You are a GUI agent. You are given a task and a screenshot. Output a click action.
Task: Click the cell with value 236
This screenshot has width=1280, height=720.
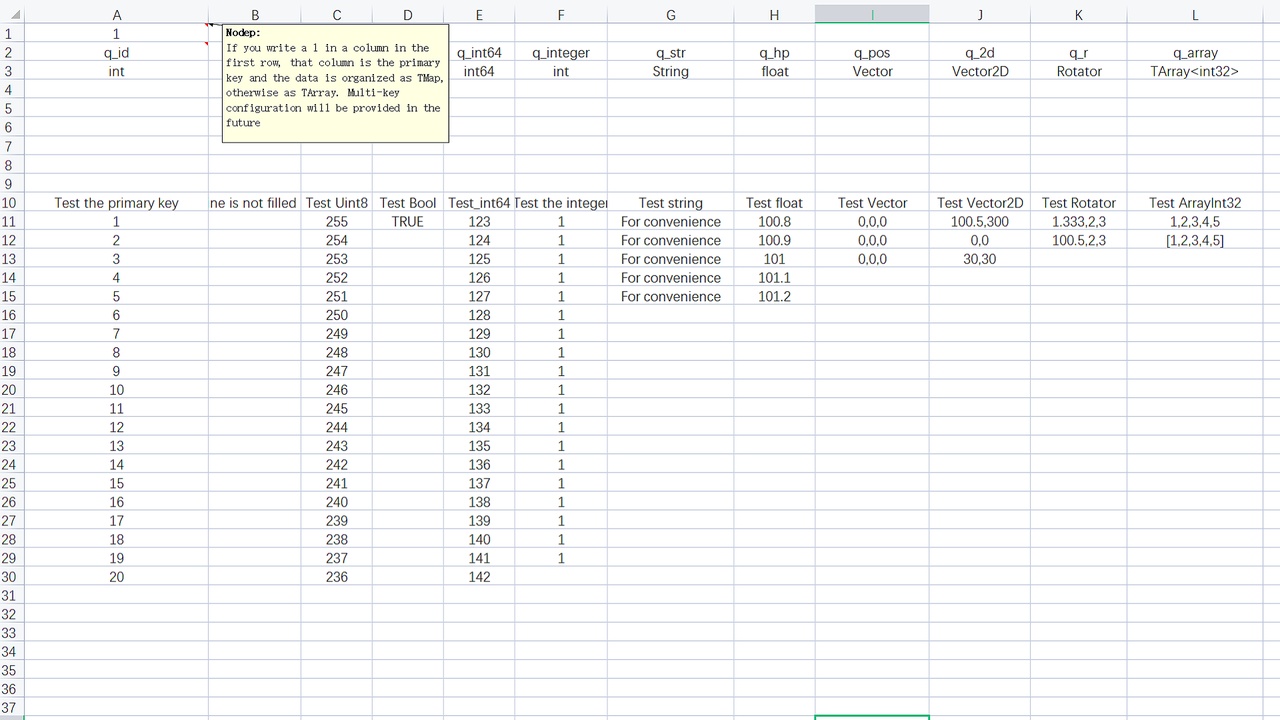[x=337, y=577]
